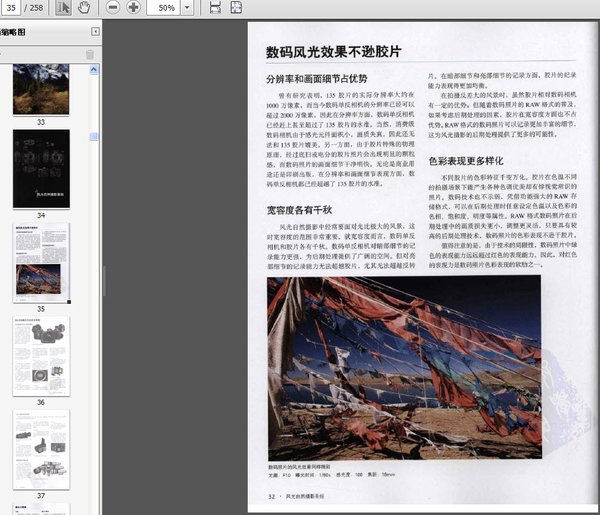
Task: Go to page 37 thumbnail
Action: pyautogui.click(x=41, y=448)
